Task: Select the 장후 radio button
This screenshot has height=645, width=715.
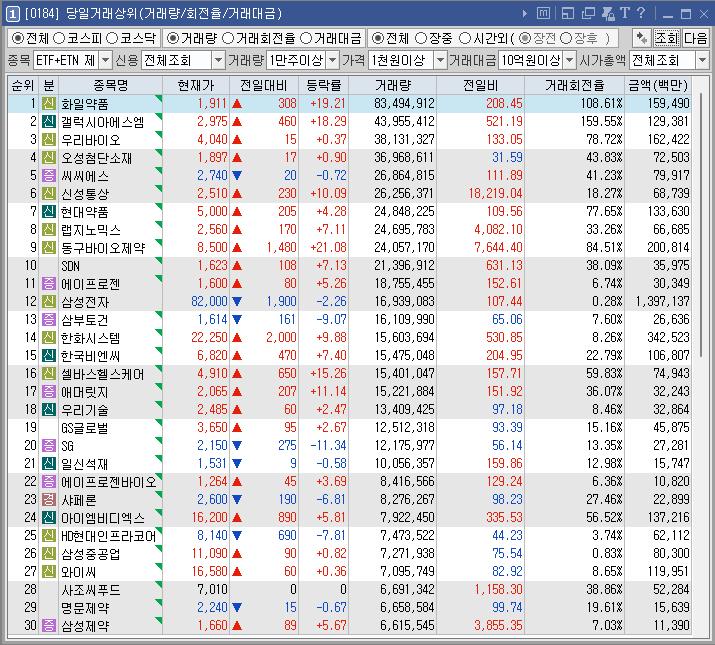Action: click(566, 38)
